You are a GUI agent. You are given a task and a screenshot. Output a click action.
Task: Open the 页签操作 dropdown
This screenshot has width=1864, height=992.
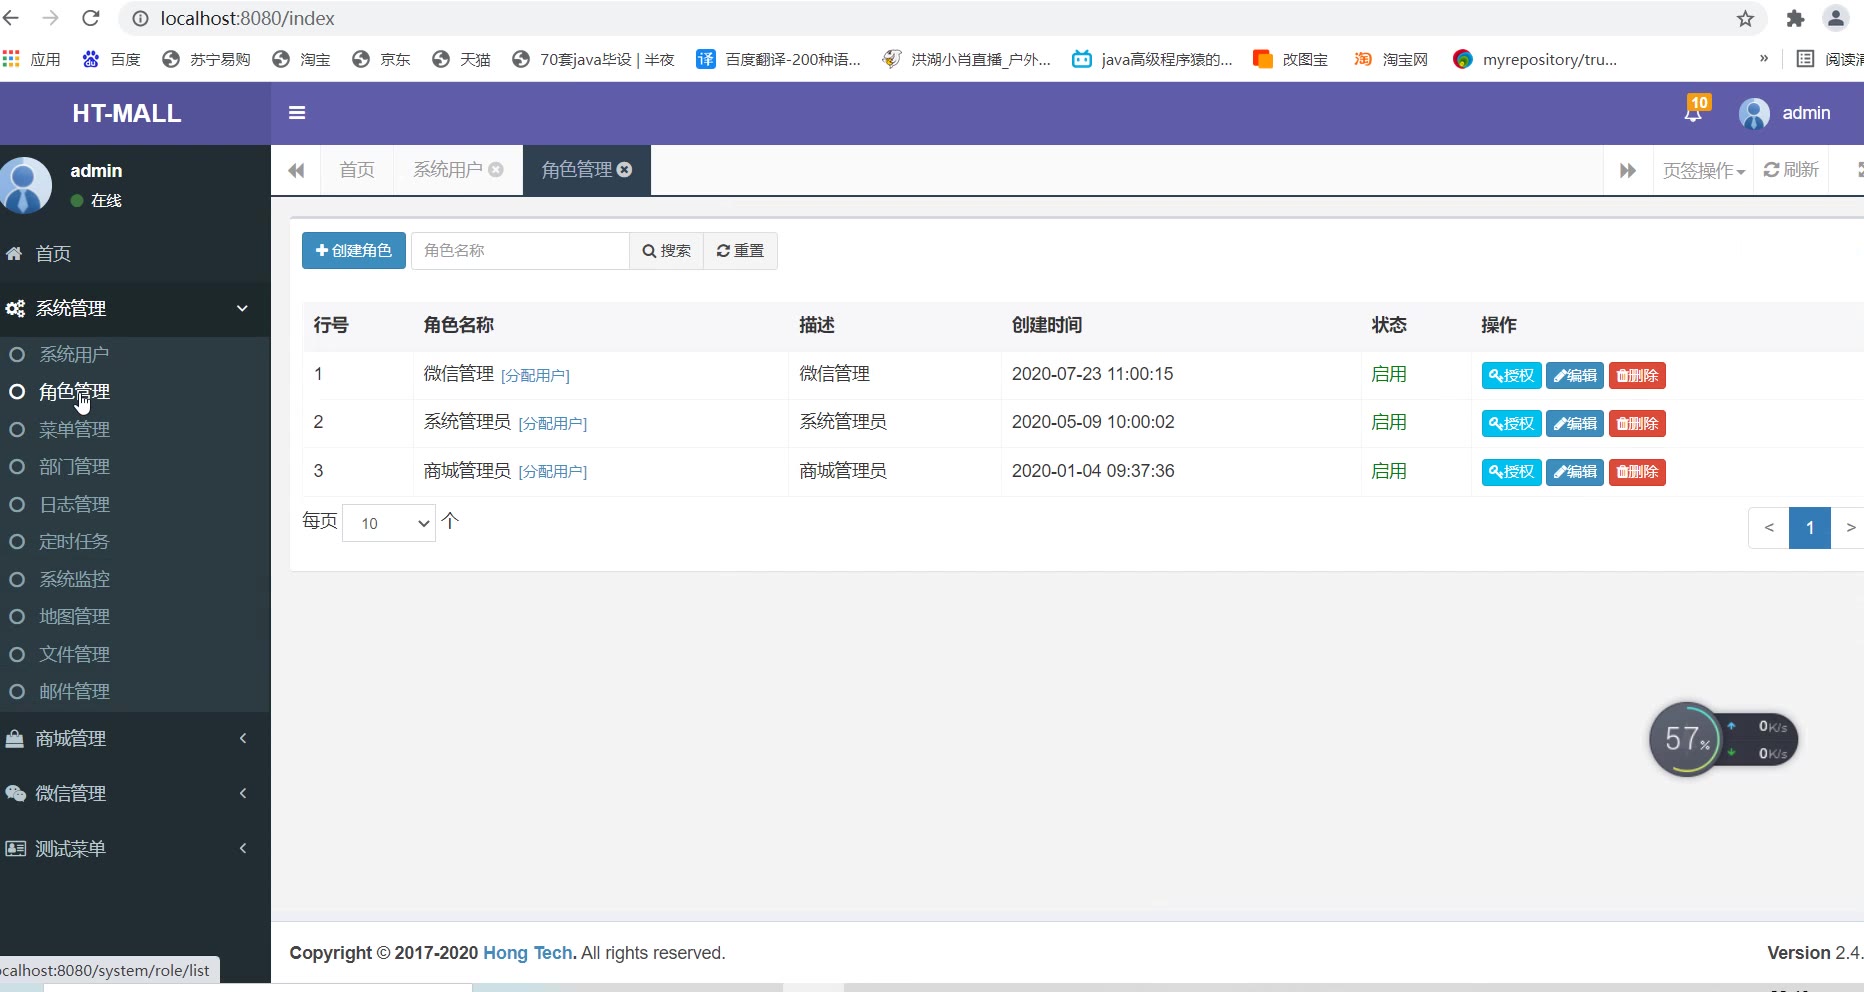pyautogui.click(x=1704, y=171)
